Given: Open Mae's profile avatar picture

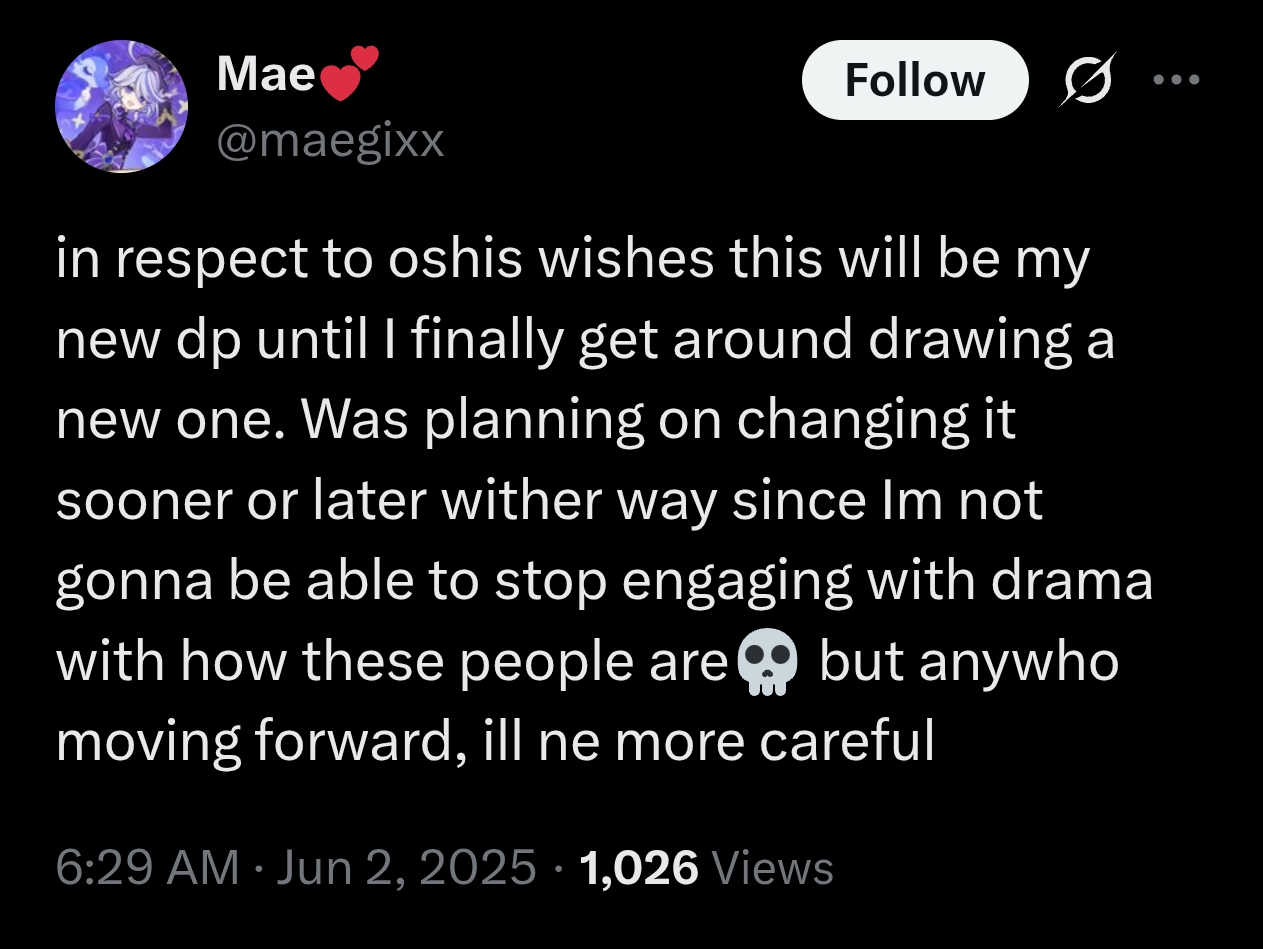Looking at the screenshot, I should pyautogui.click(x=122, y=108).
